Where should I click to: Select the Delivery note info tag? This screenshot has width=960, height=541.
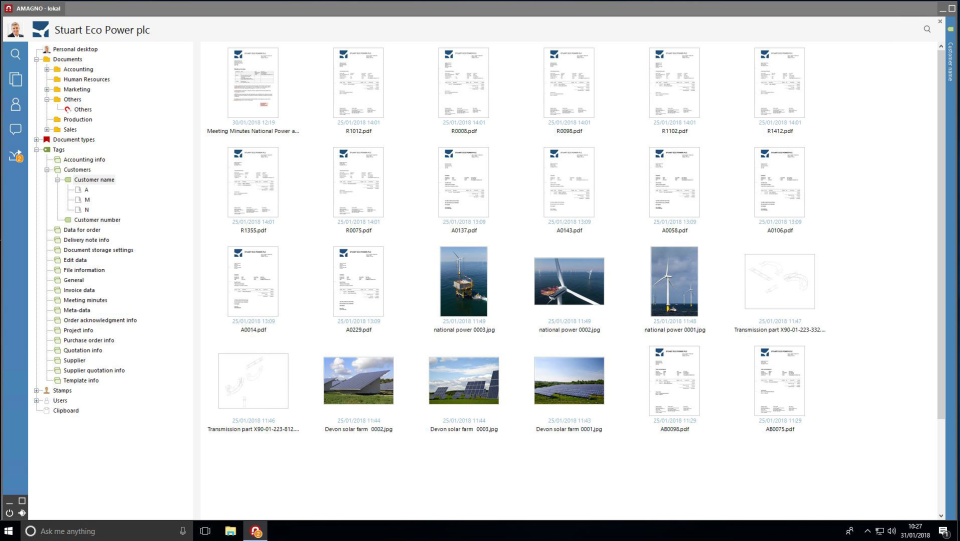(86, 240)
